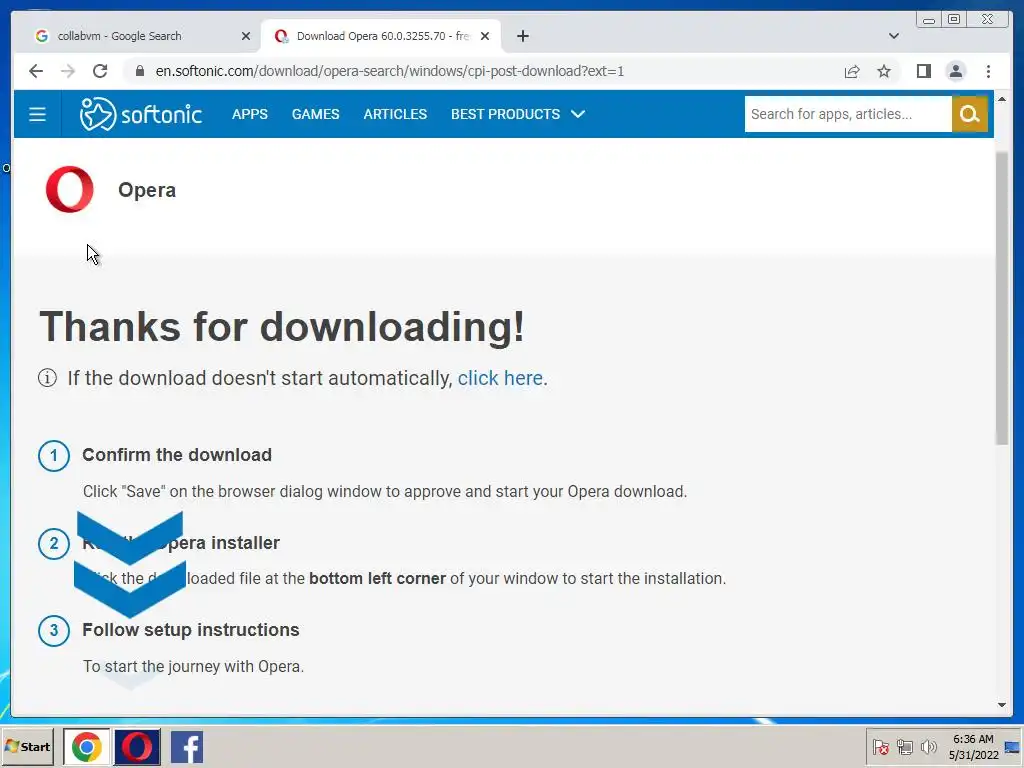Bookmark this page with the star
1024x768 pixels.
click(884, 71)
